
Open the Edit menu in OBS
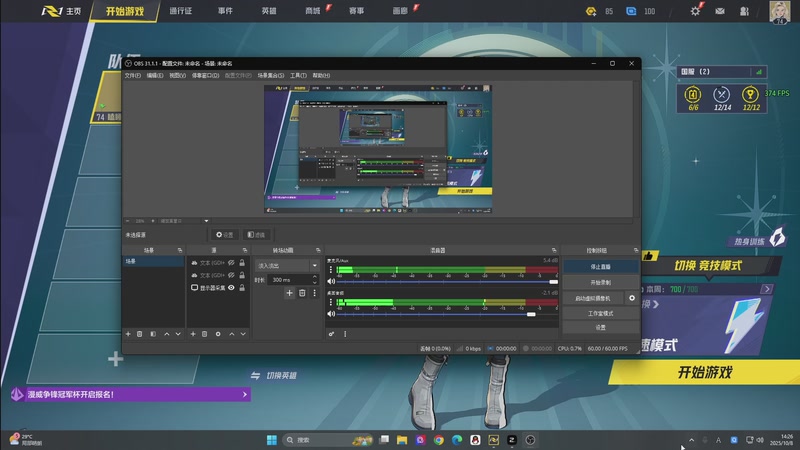155,76
